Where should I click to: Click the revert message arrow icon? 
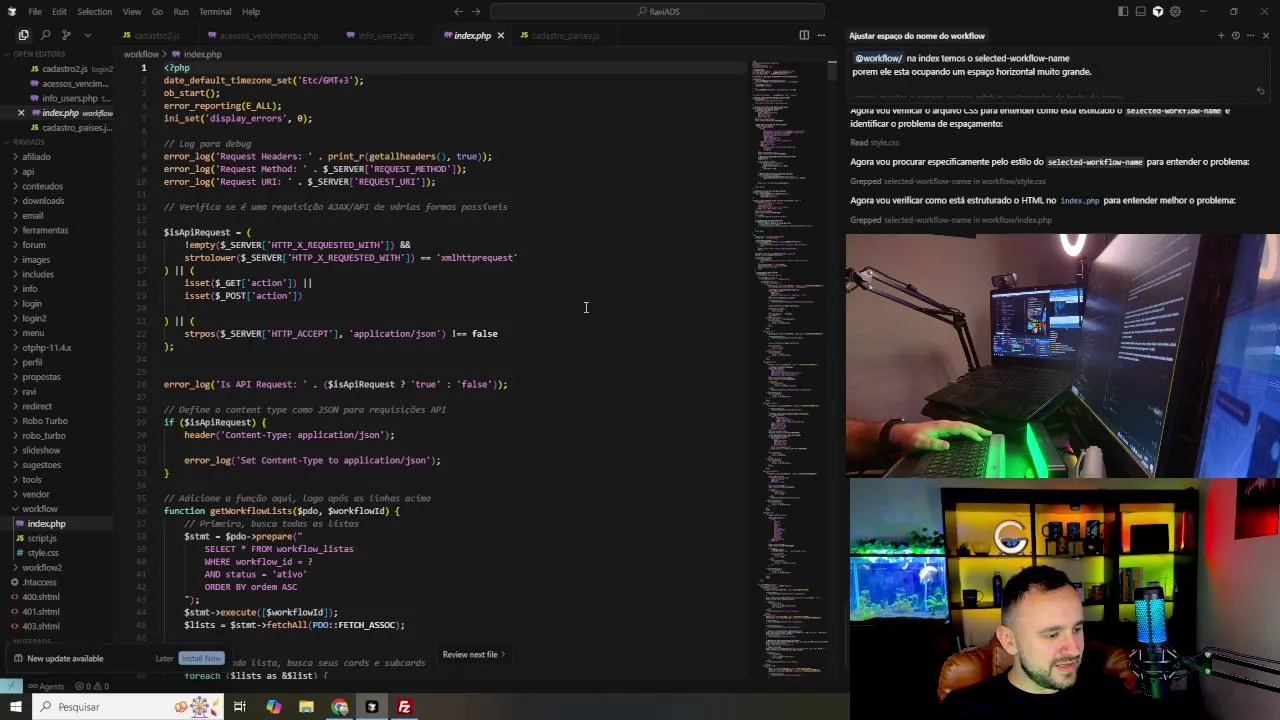point(1260,91)
